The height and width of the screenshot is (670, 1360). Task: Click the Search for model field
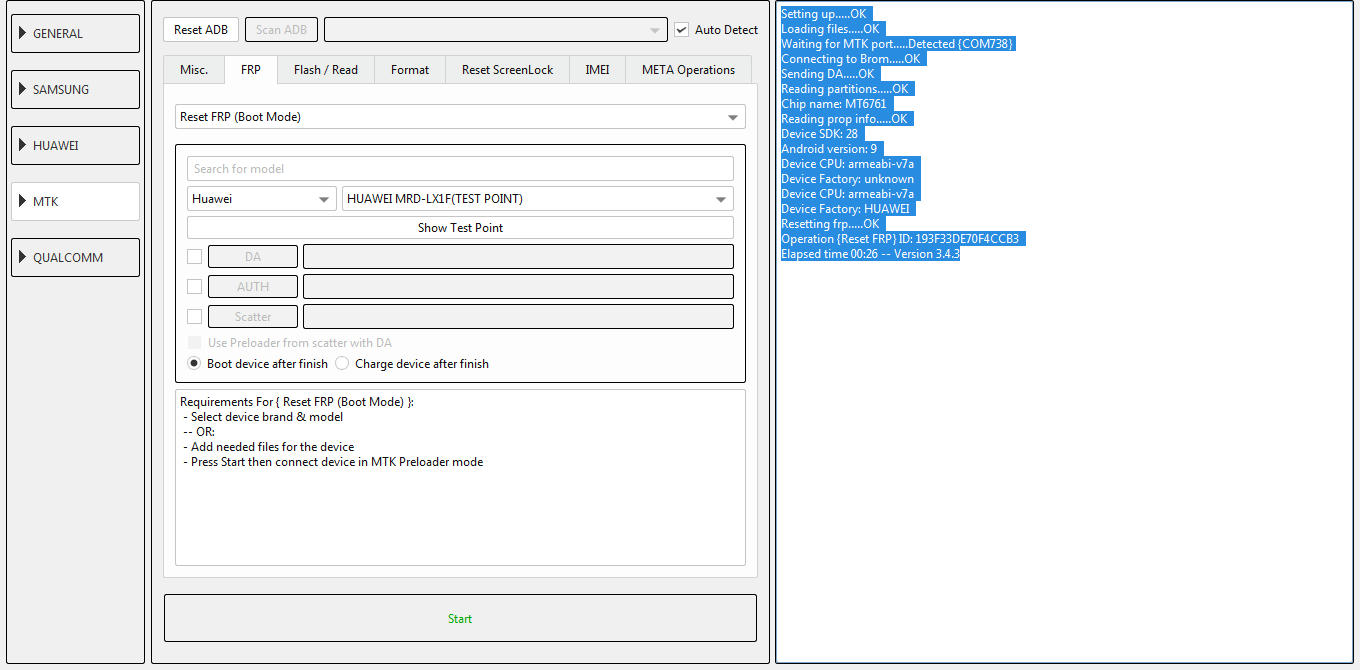coord(460,169)
